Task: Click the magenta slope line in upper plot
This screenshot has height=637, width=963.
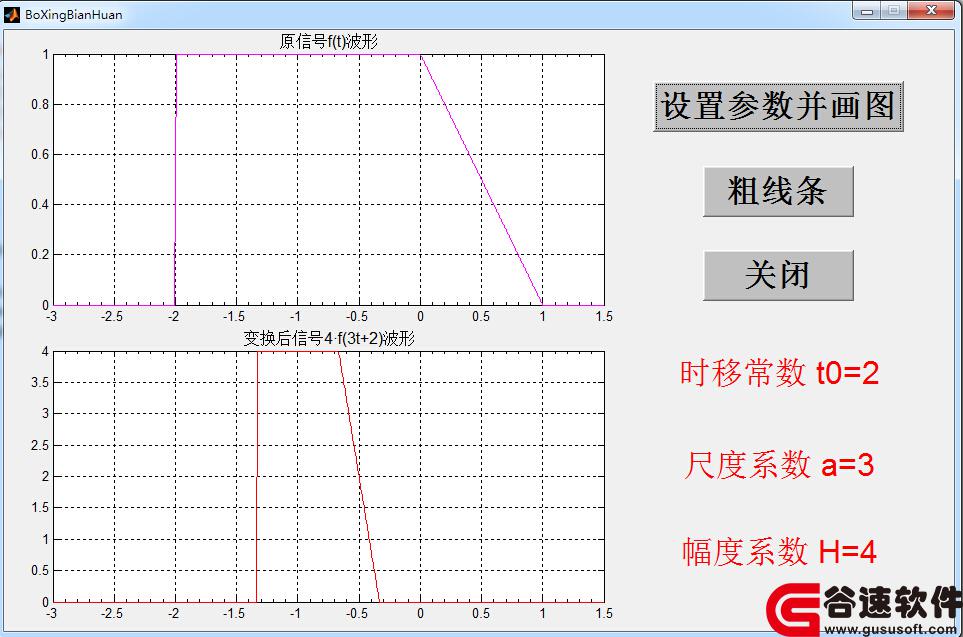Action: pos(482,179)
